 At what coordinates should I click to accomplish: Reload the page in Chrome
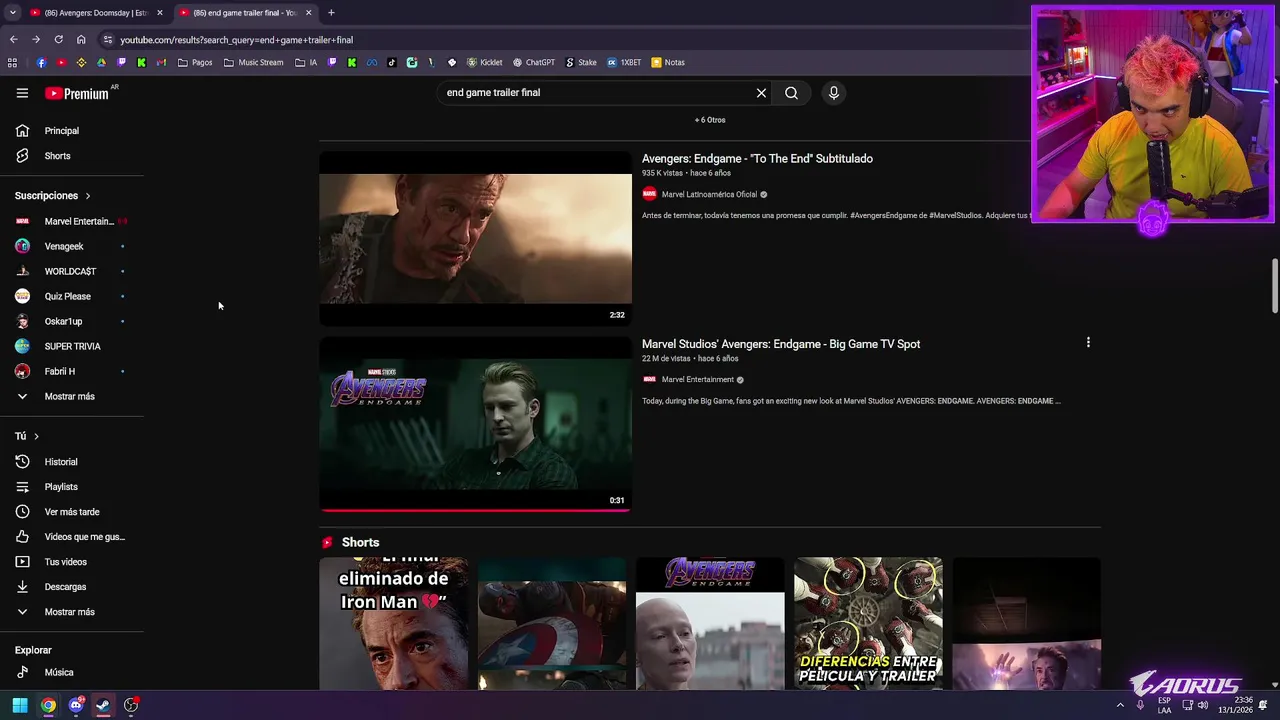(x=58, y=40)
